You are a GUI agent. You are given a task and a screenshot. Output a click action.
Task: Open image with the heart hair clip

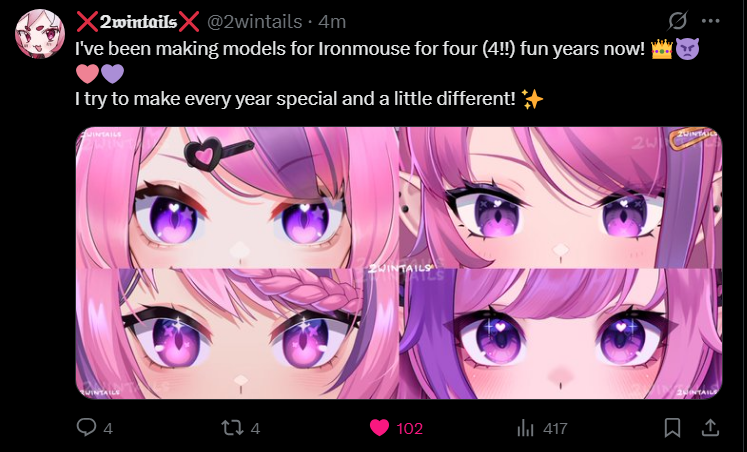[x=237, y=197]
